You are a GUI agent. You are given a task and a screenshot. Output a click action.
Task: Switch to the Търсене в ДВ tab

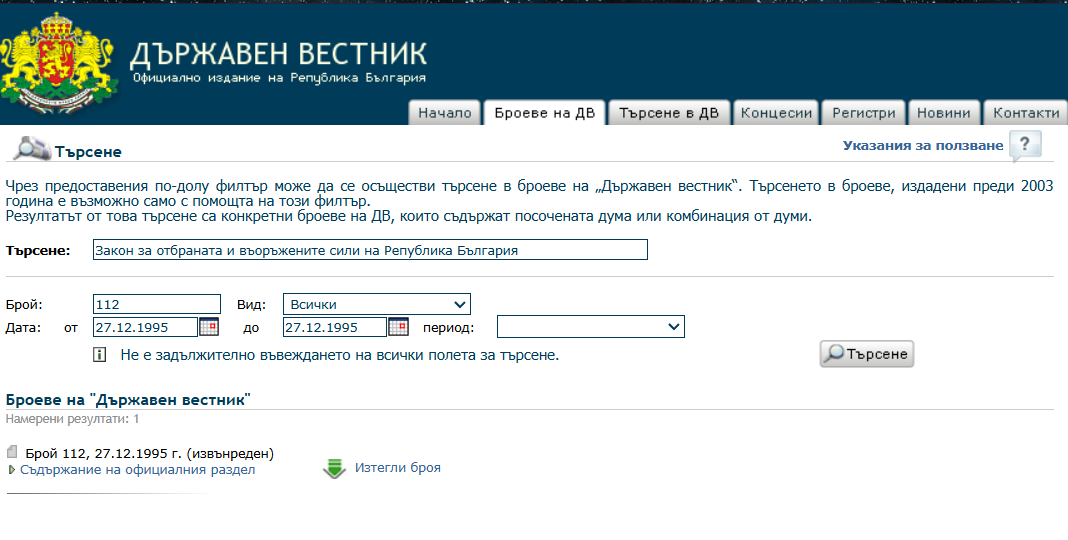coord(669,113)
